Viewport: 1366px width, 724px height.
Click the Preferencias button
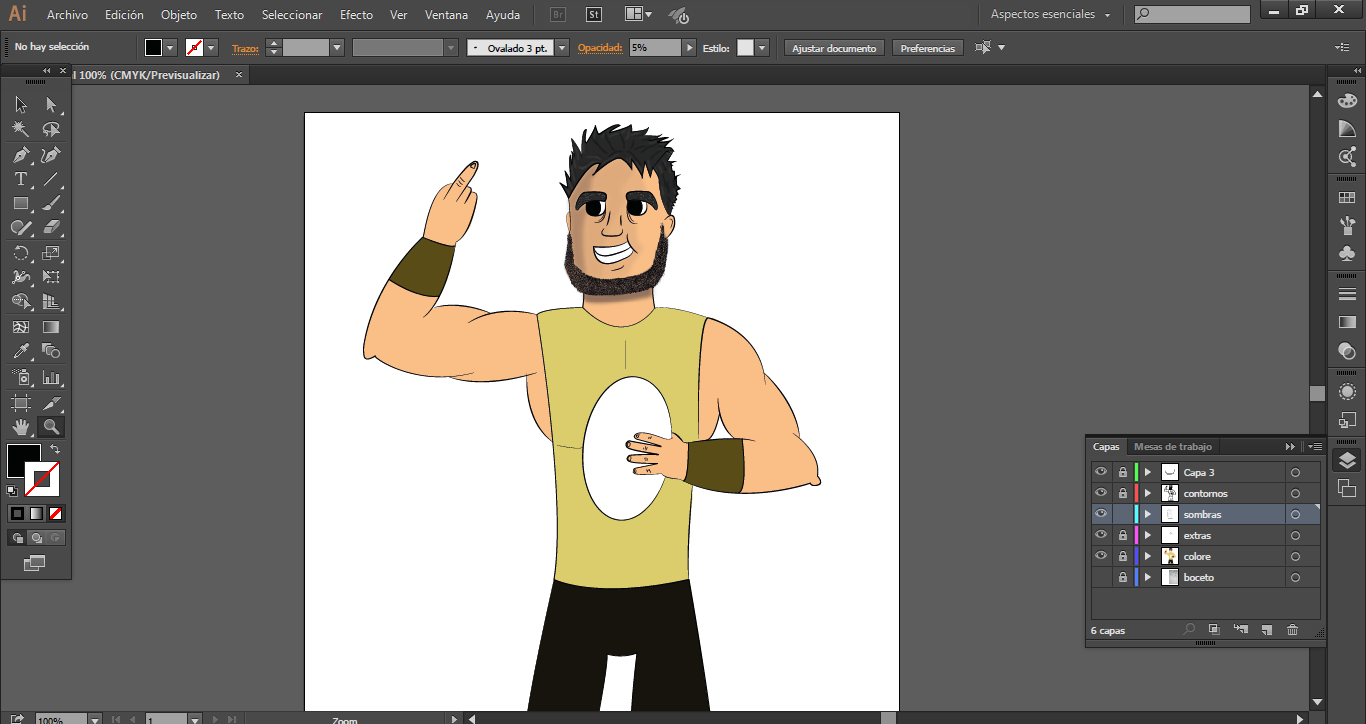point(927,48)
